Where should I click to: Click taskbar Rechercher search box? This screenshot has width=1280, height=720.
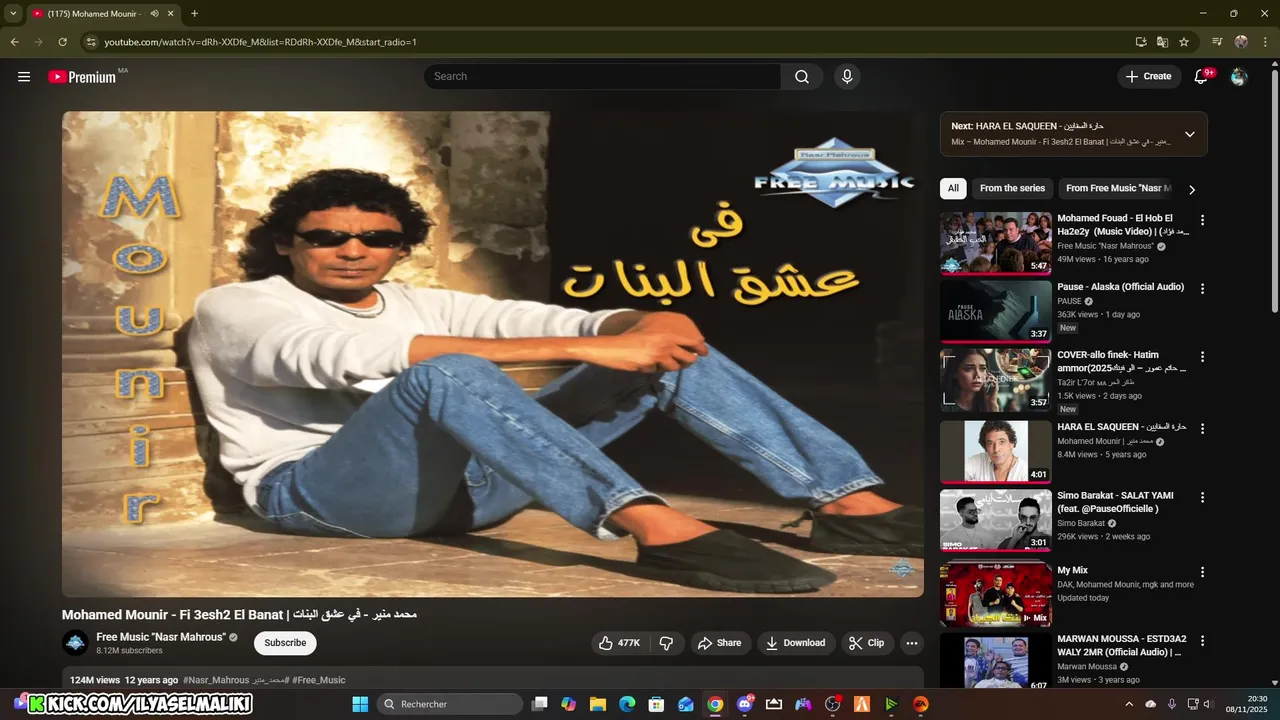point(451,704)
